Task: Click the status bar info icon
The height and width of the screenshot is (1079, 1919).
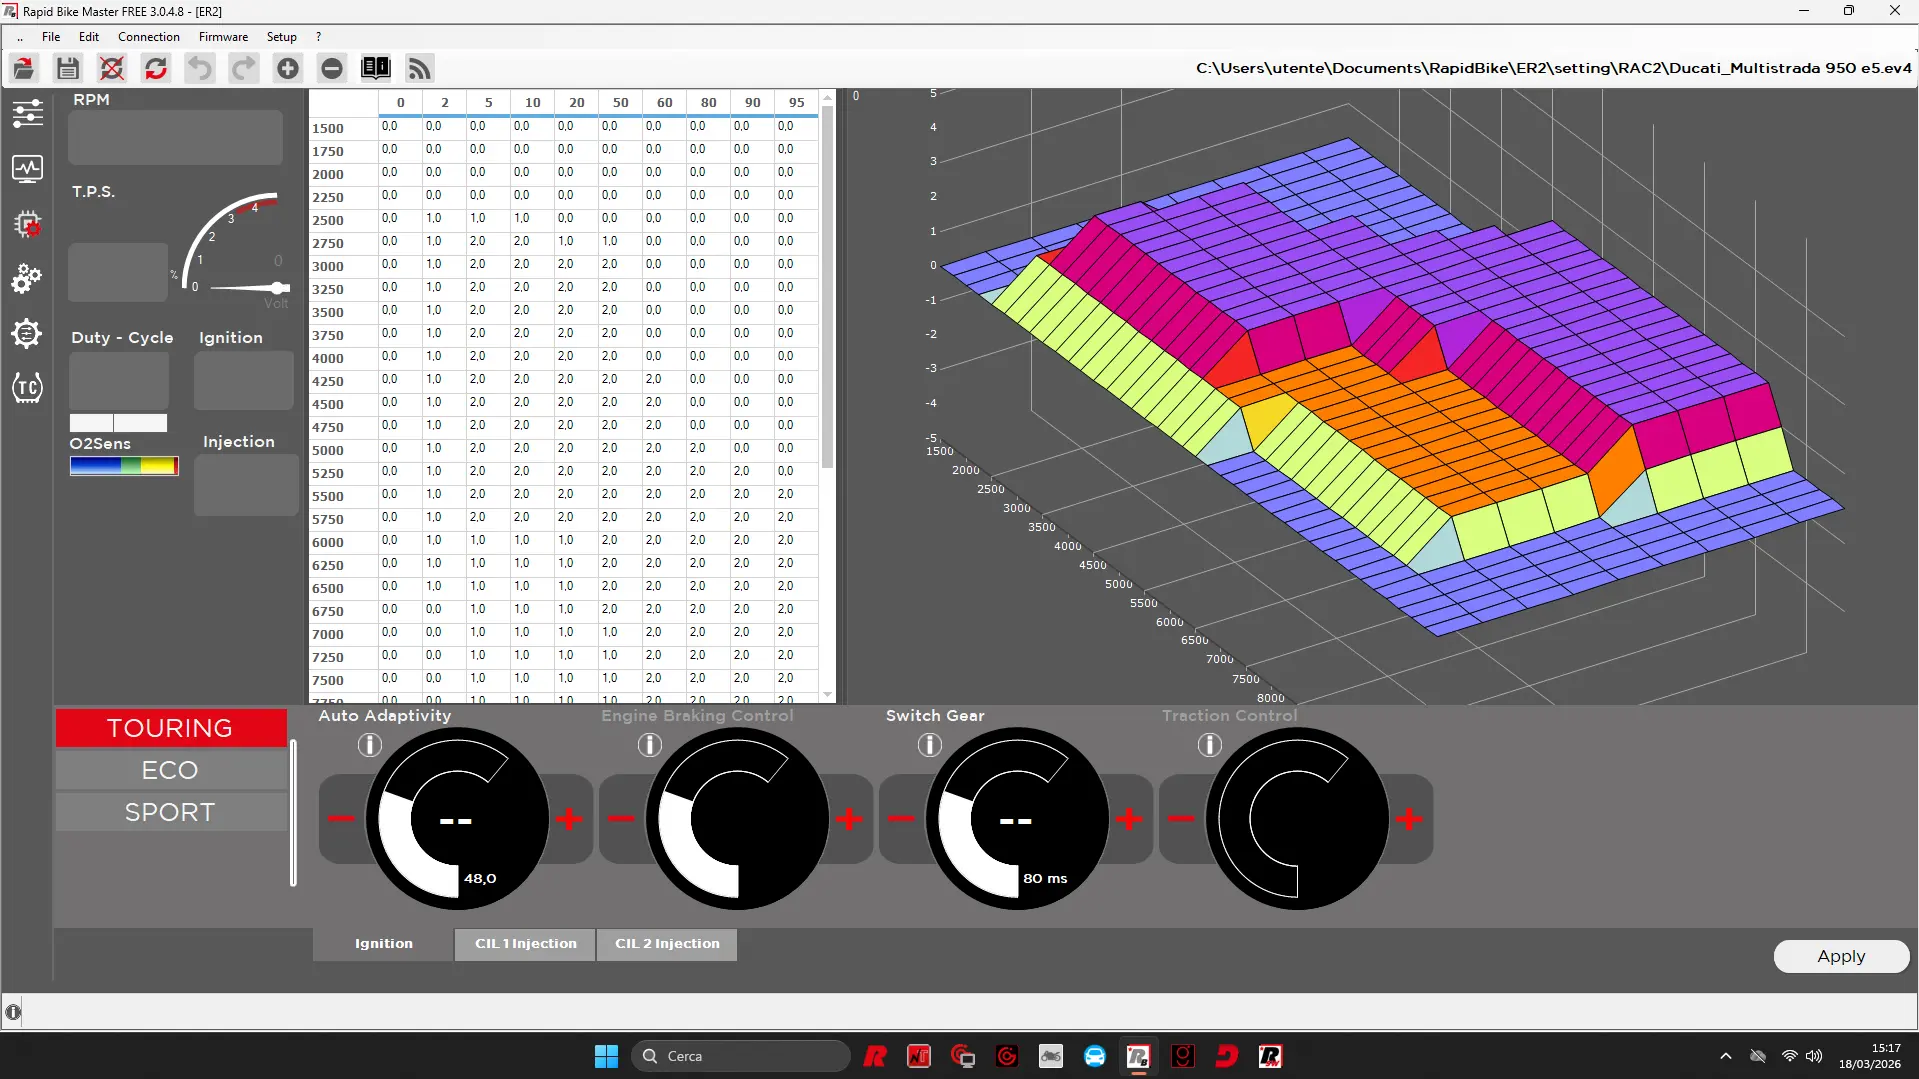Action: (13, 1012)
